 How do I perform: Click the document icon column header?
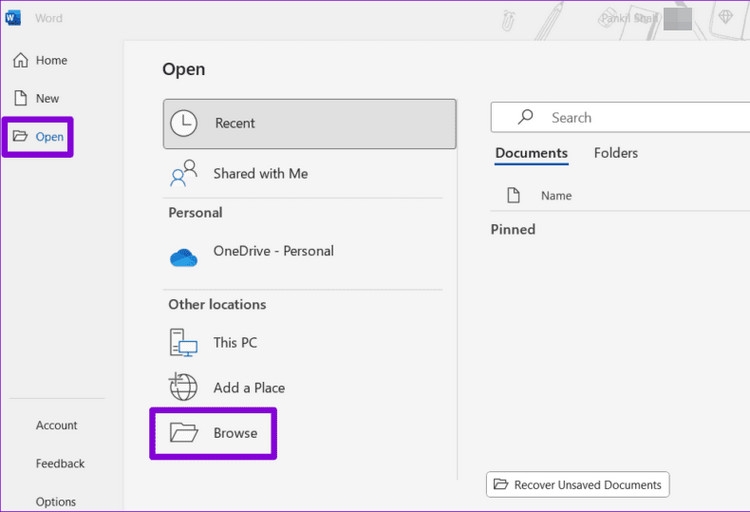tap(513, 195)
